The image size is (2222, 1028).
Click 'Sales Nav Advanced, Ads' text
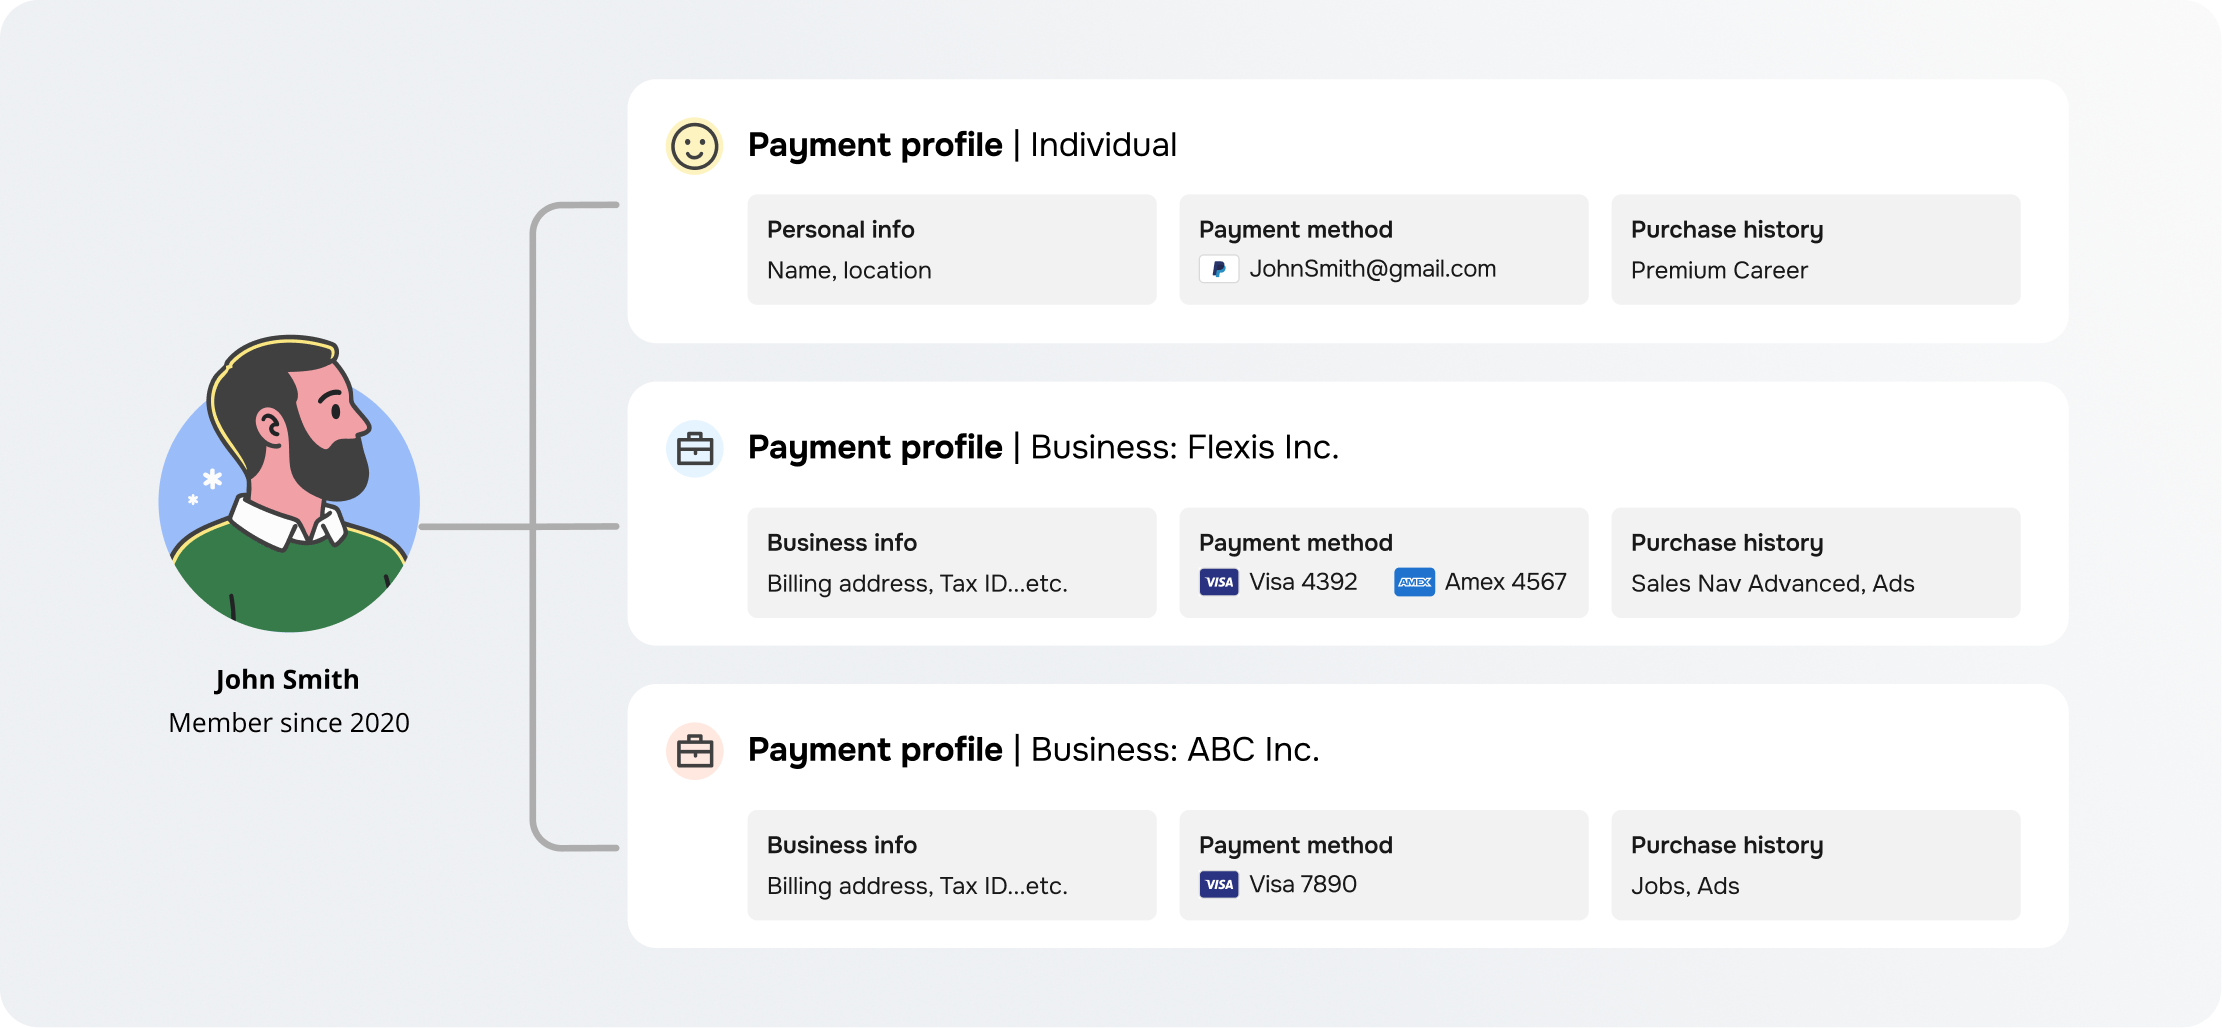(1772, 584)
